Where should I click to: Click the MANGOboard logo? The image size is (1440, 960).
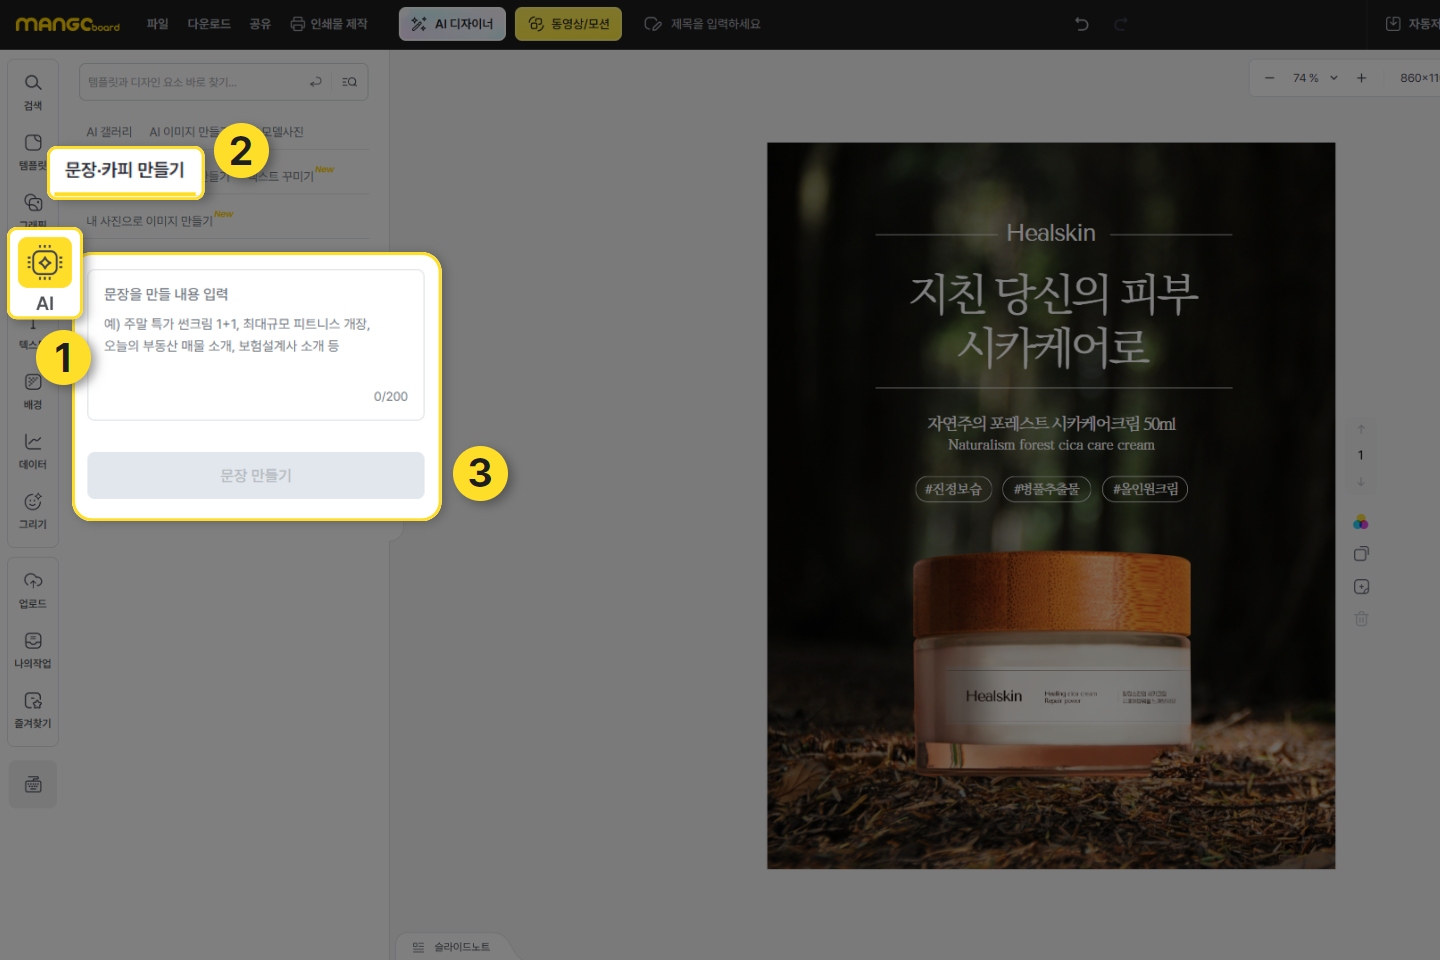click(68, 24)
